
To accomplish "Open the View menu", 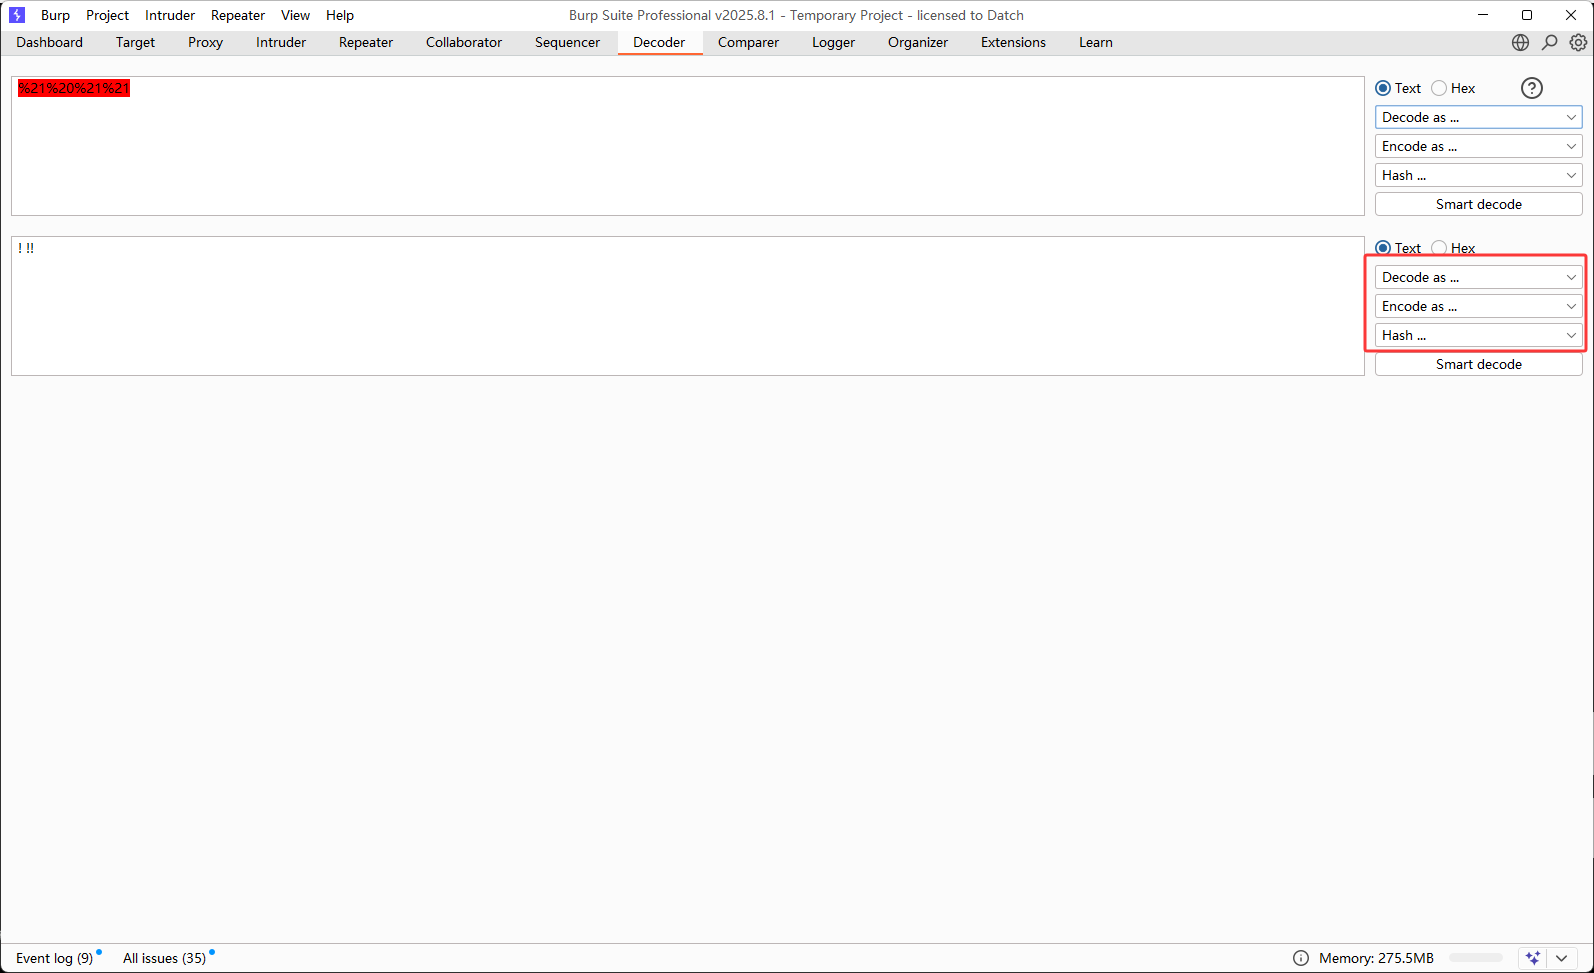I will click(x=295, y=15).
